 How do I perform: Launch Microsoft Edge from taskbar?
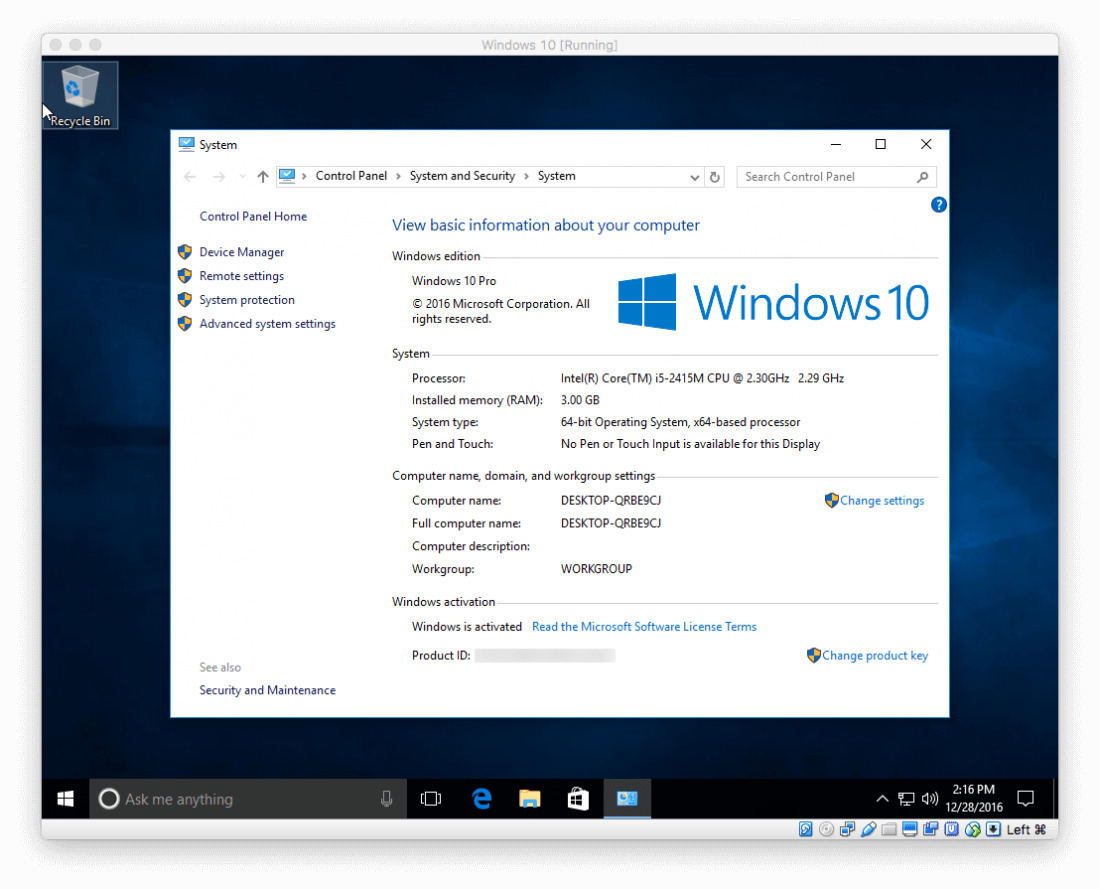point(481,798)
